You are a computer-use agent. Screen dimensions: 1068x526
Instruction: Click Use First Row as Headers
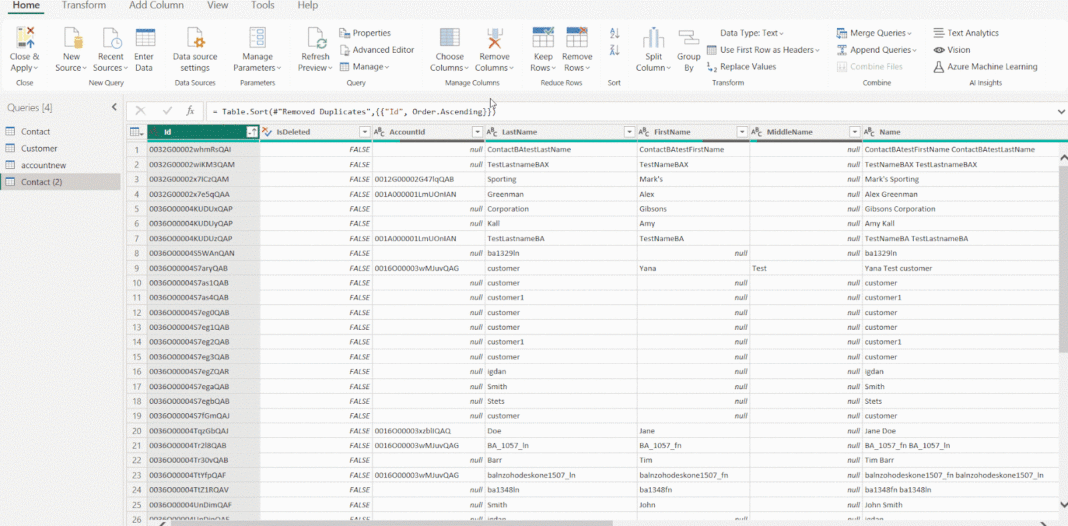pos(760,50)
